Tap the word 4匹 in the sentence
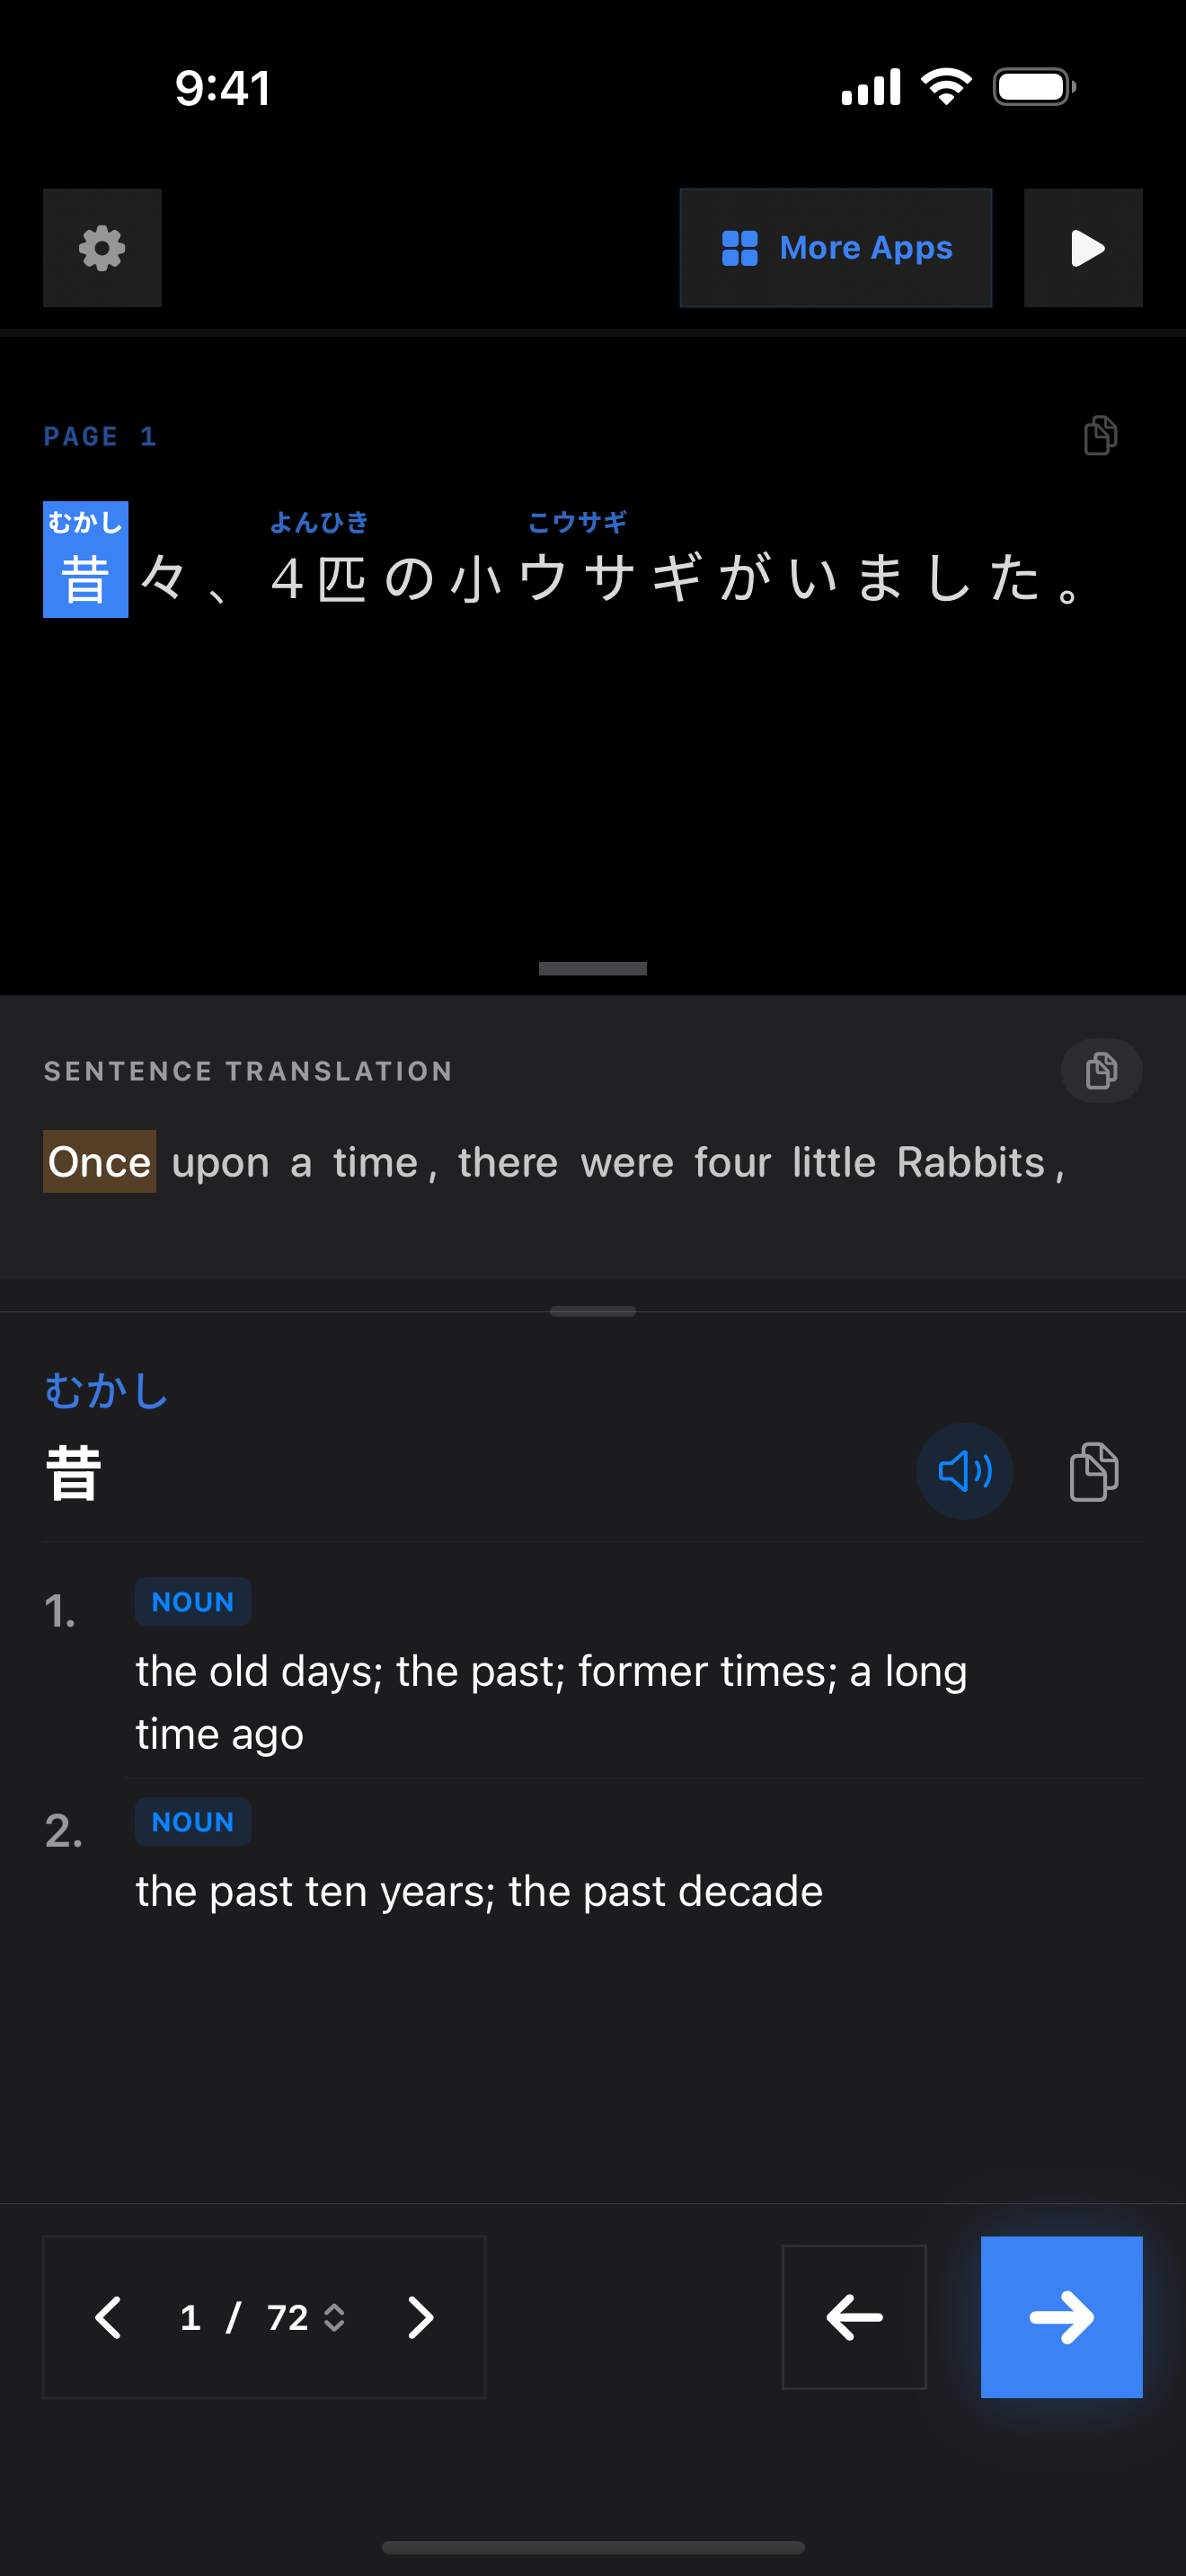 tap(319, 577)
